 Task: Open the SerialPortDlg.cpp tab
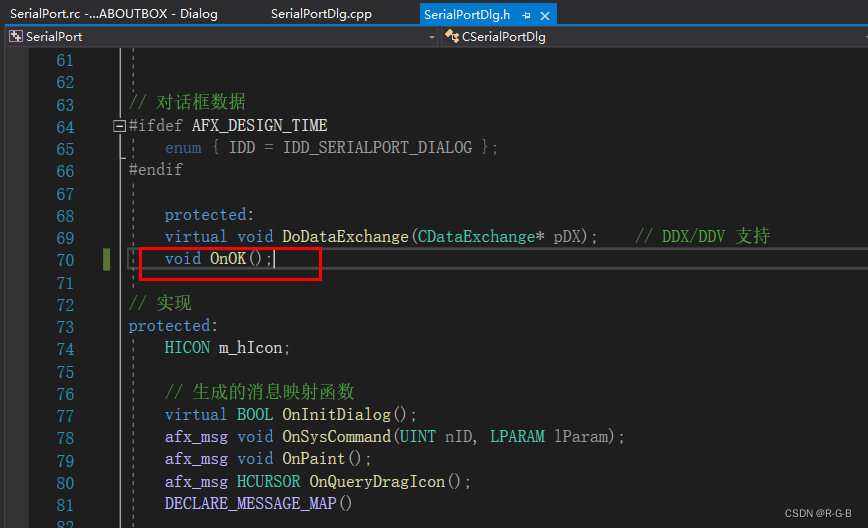(321, 14)
